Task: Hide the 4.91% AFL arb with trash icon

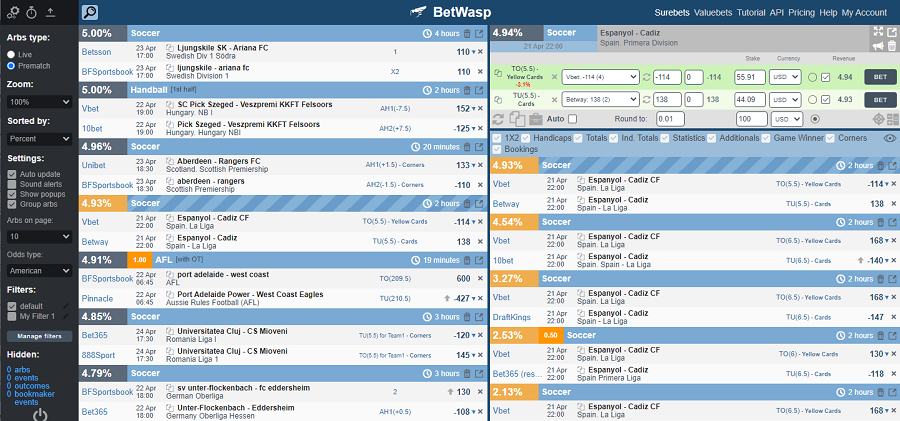Action: pos(467,260)
